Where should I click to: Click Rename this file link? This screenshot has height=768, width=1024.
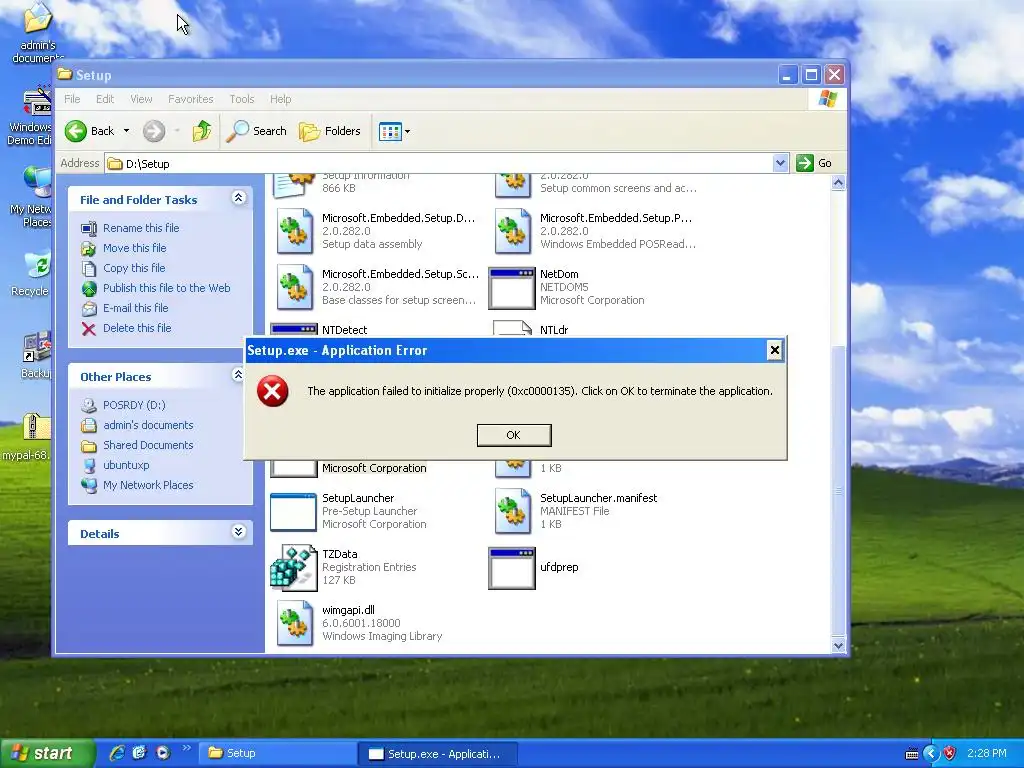(x=141, y=228)
